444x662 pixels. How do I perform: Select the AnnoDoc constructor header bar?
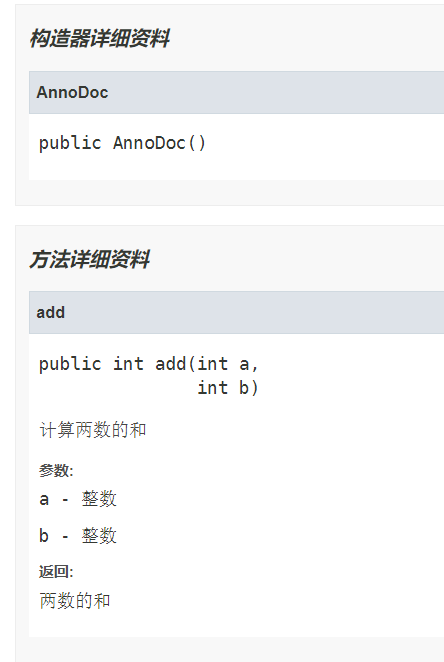[236, 92]
